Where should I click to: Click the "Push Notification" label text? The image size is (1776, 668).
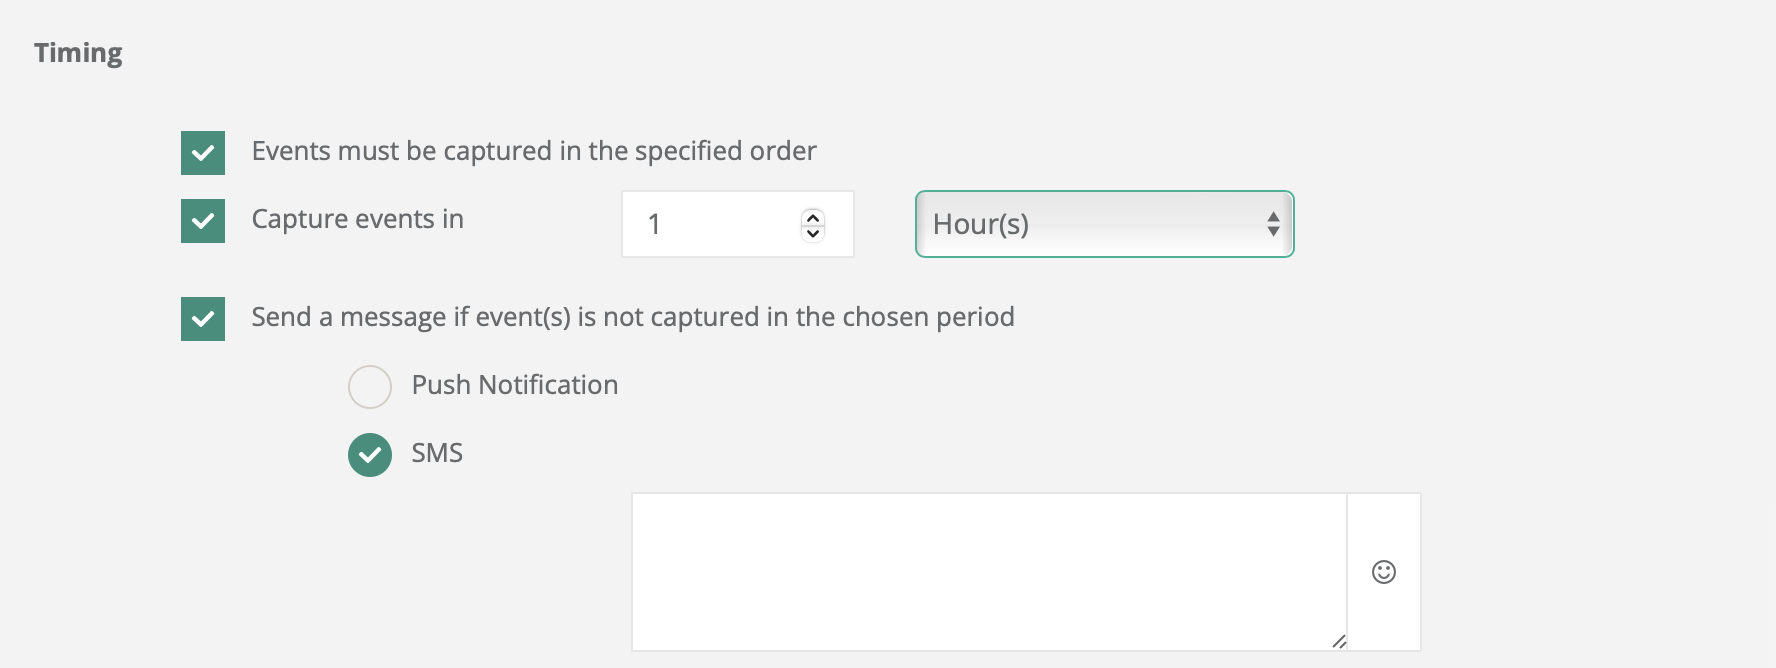point(514,385)
